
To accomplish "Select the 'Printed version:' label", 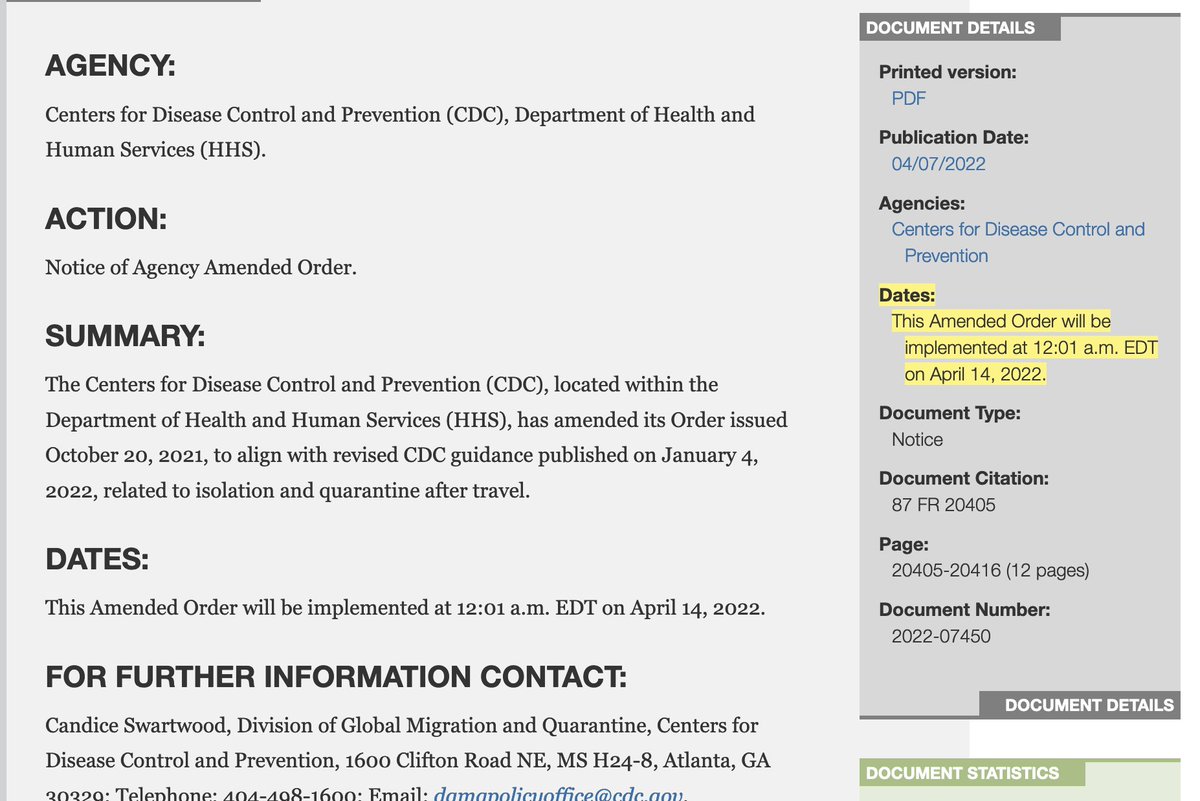I will click(947, 72).
